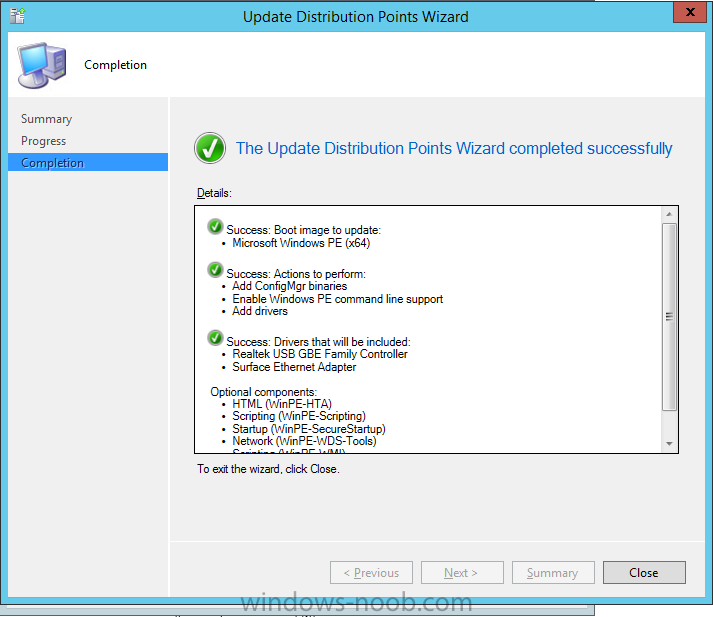Click the computer icon in wizard header
The height and width of the screenshot is (617, 713).
point(42,65)
